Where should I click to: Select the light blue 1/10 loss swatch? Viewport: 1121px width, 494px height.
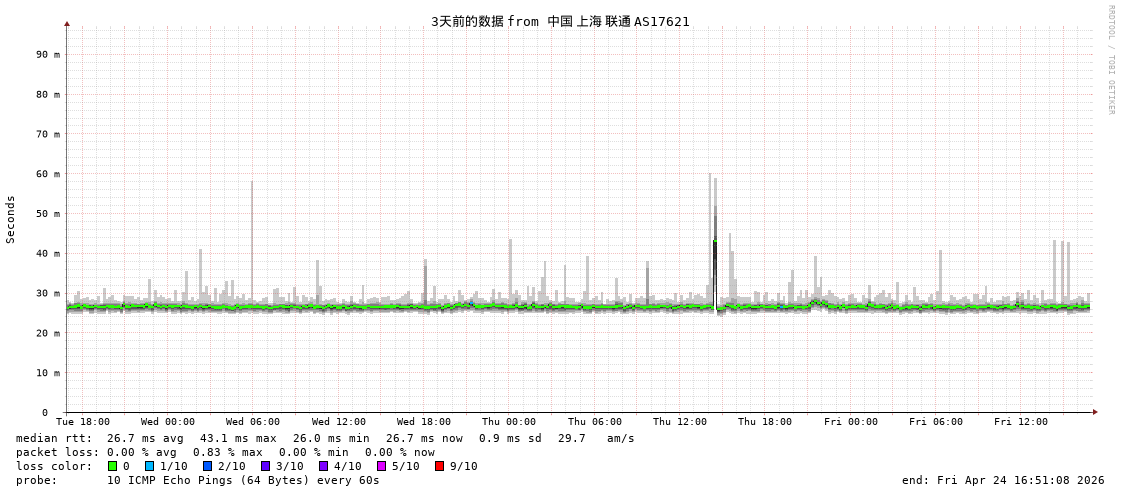(149, 466)
